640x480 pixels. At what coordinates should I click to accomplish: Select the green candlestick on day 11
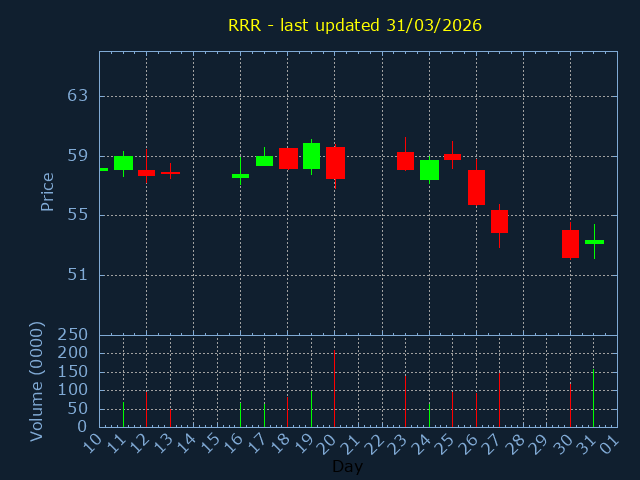[x=123, y=162]
